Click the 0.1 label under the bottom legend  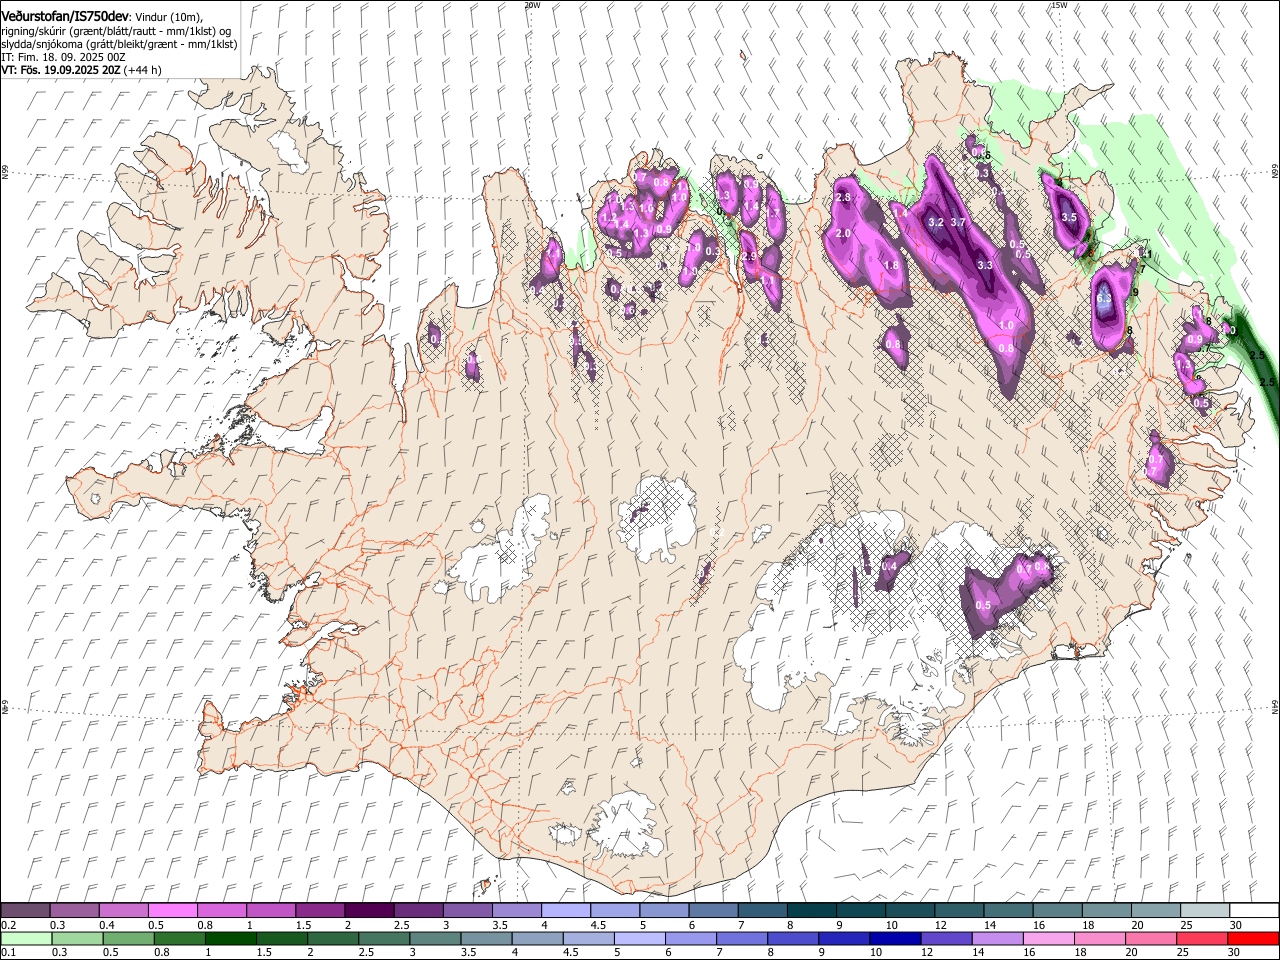(x=8, y=952)
